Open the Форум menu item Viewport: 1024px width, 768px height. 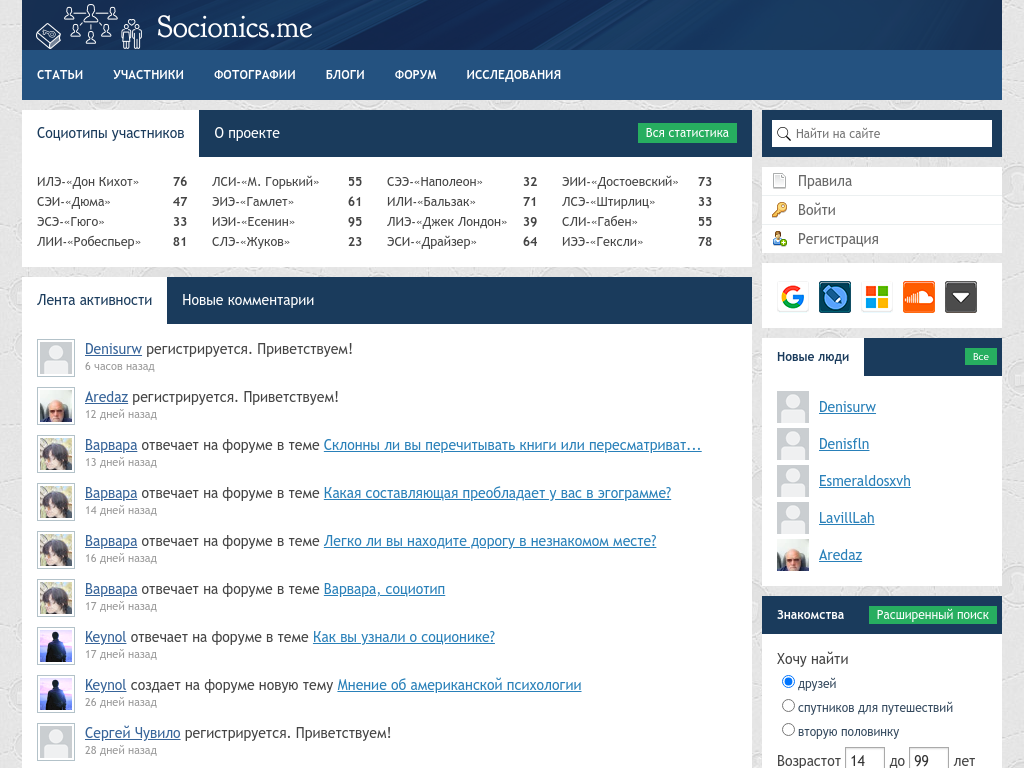415,74
